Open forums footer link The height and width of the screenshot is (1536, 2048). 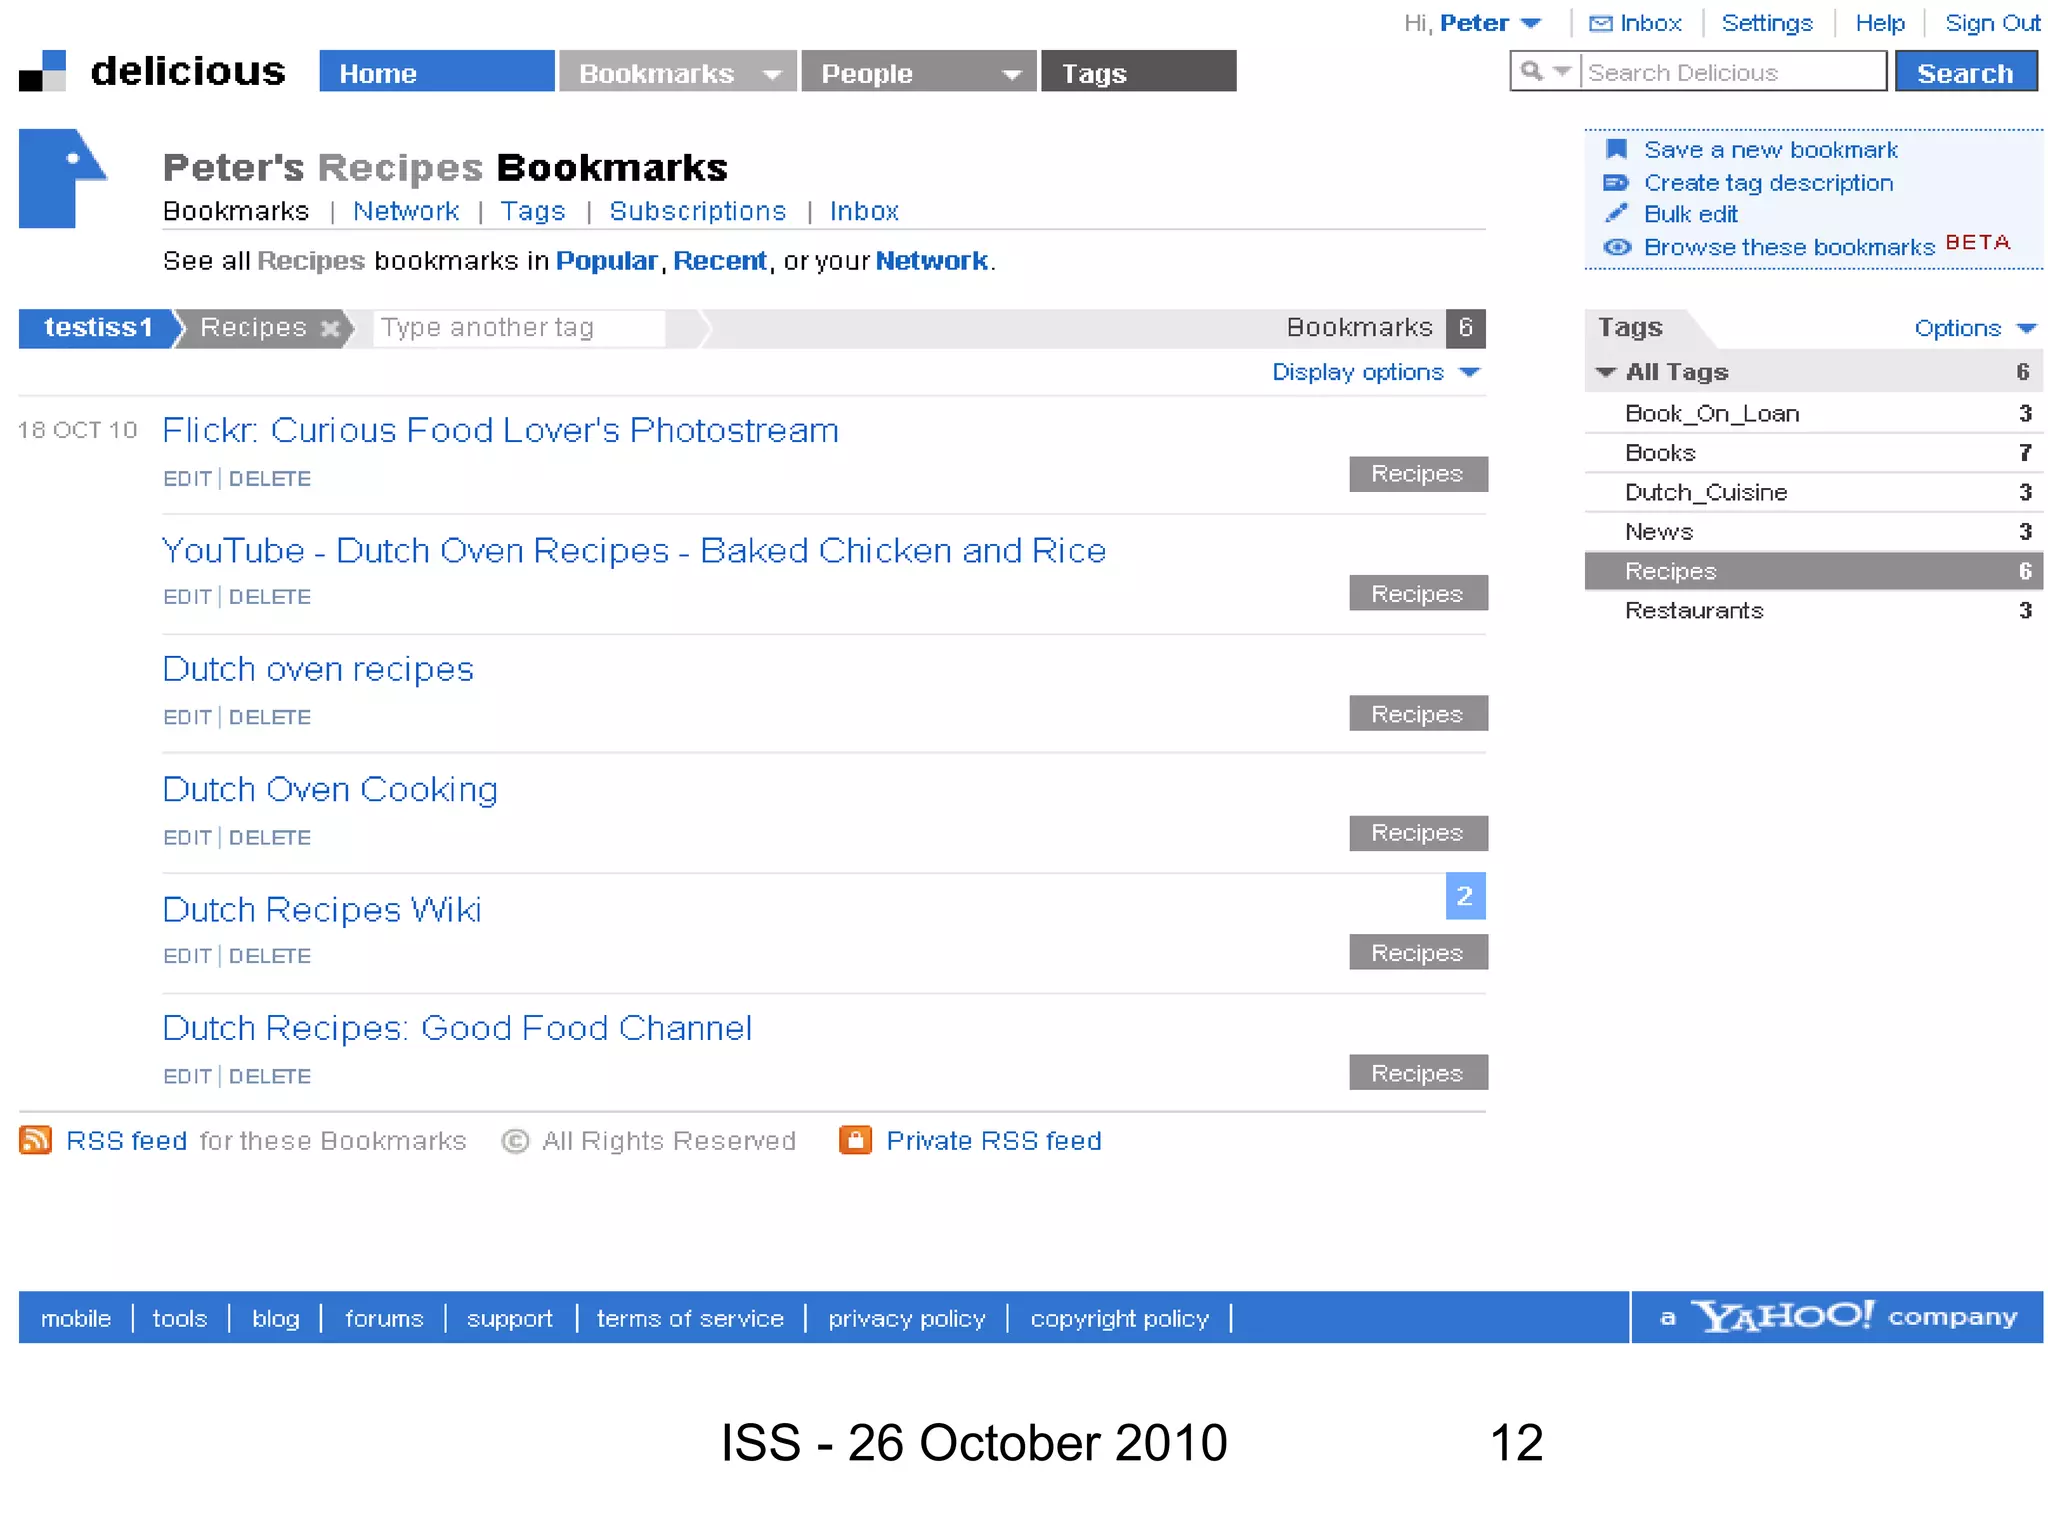pyautogui.click(x=384, y=1318)
